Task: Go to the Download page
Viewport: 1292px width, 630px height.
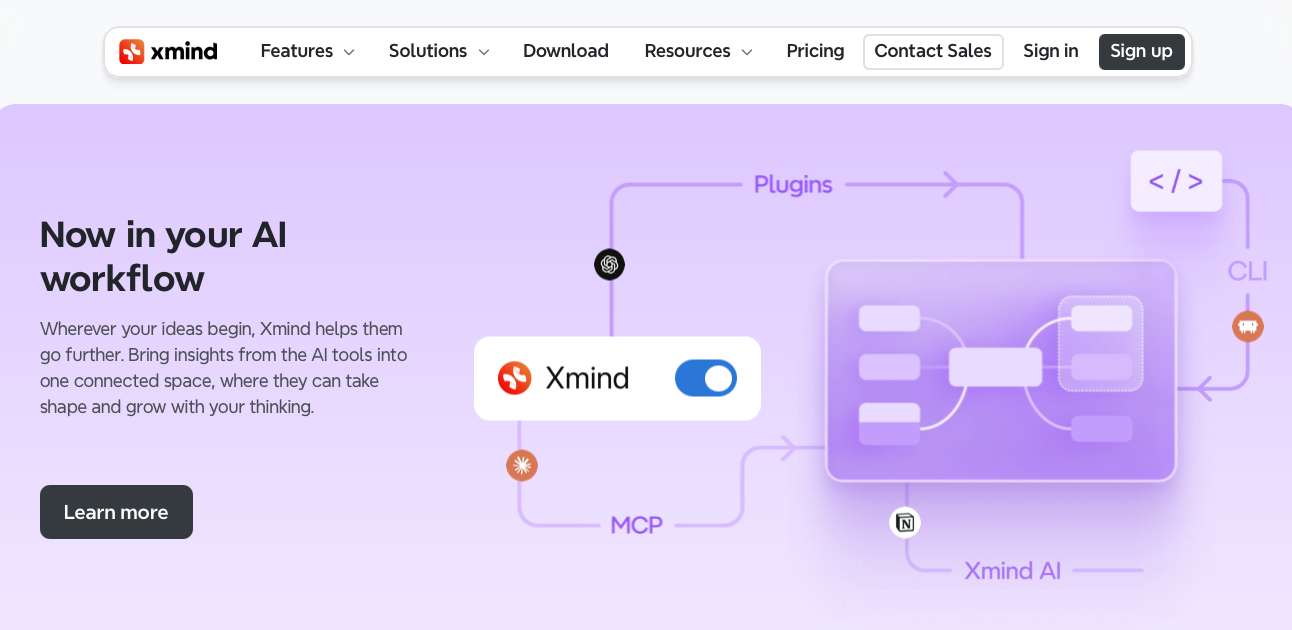Action: pos(566,51)
